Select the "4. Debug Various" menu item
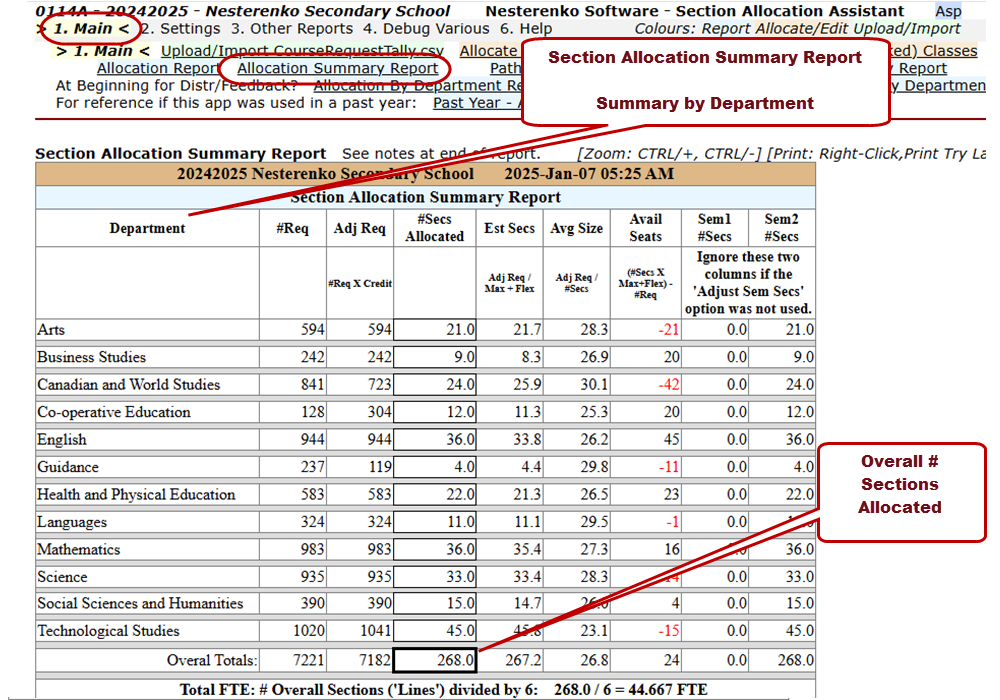Viewport: 1000px width, 700px height. point(428,29)
